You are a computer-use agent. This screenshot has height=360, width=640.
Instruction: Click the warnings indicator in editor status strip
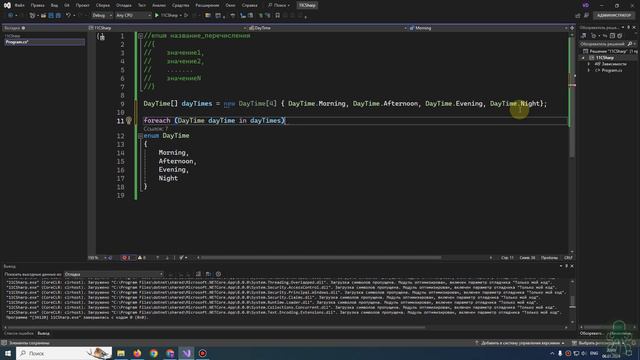[x=142, y=258]
